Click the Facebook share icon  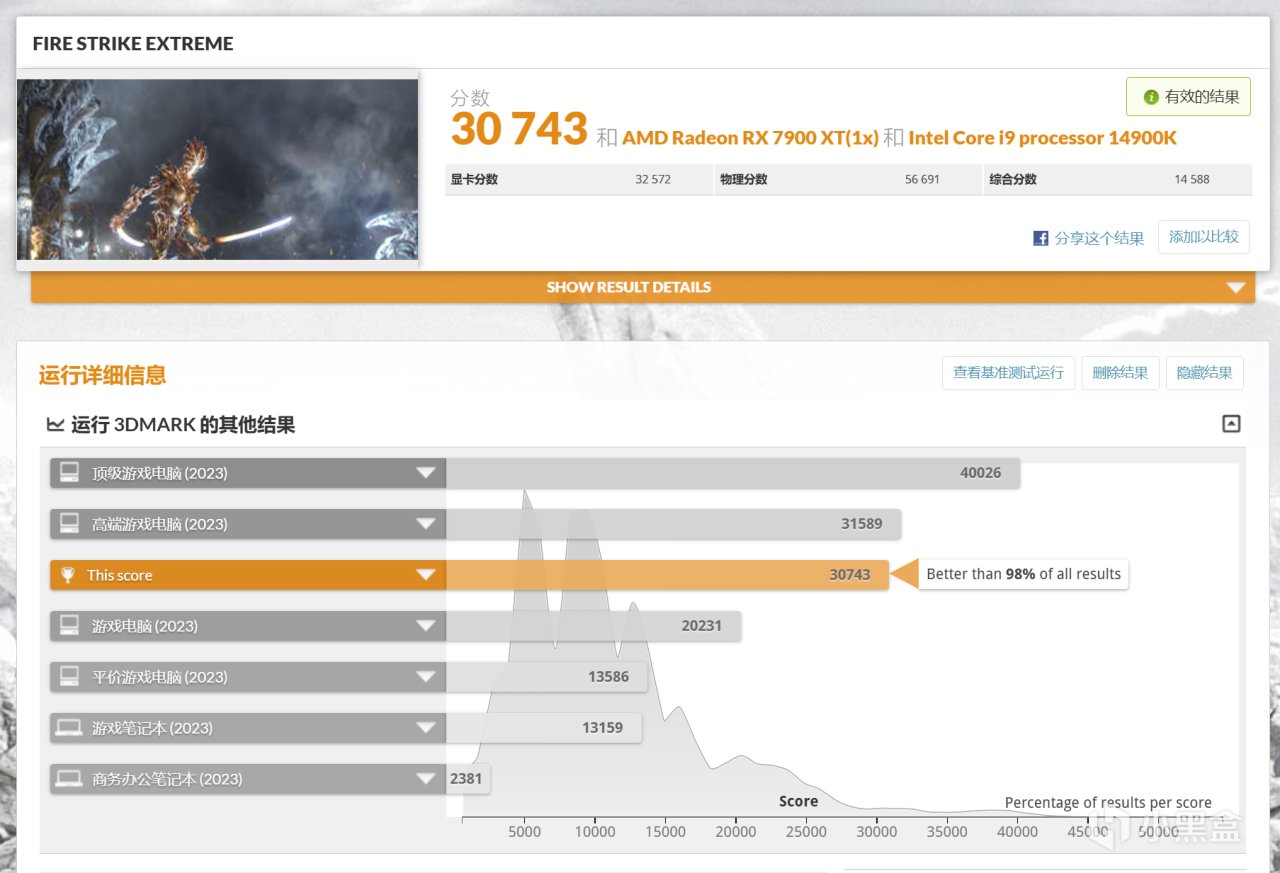[x=1040, y=238]
